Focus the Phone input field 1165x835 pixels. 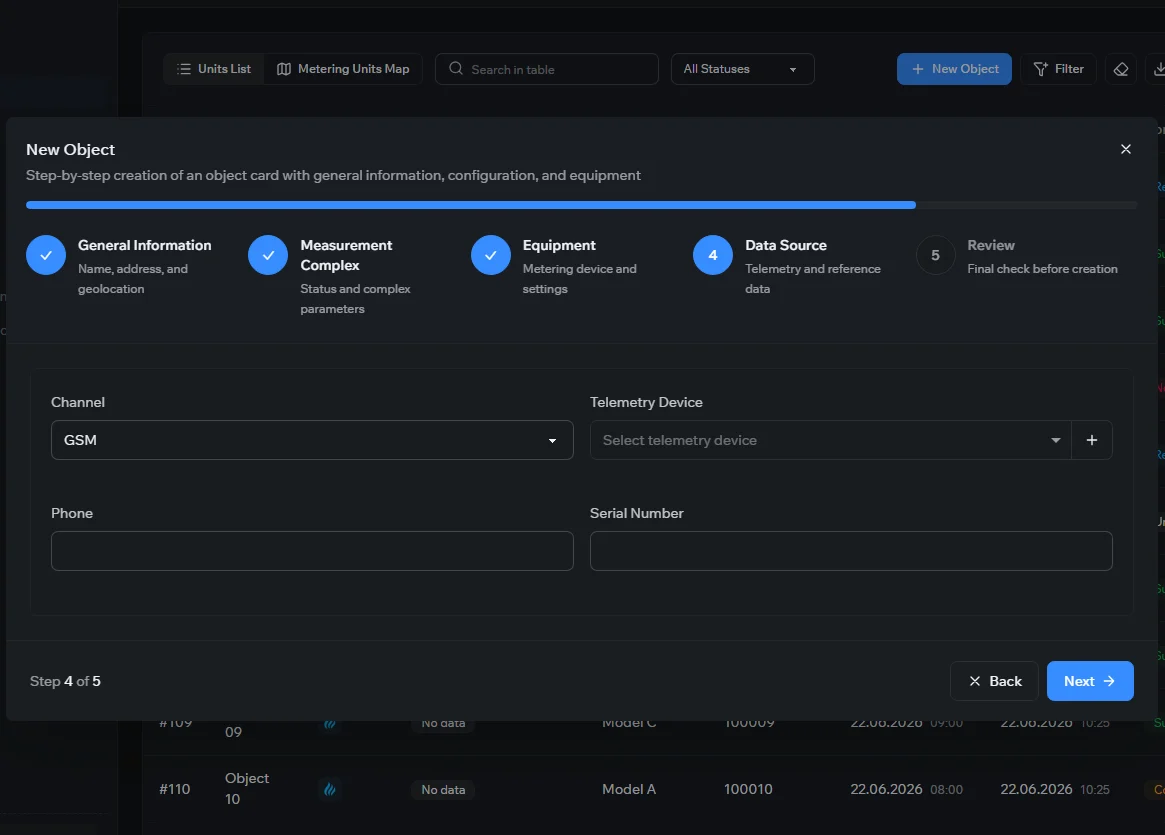click(x=312, y=550)
